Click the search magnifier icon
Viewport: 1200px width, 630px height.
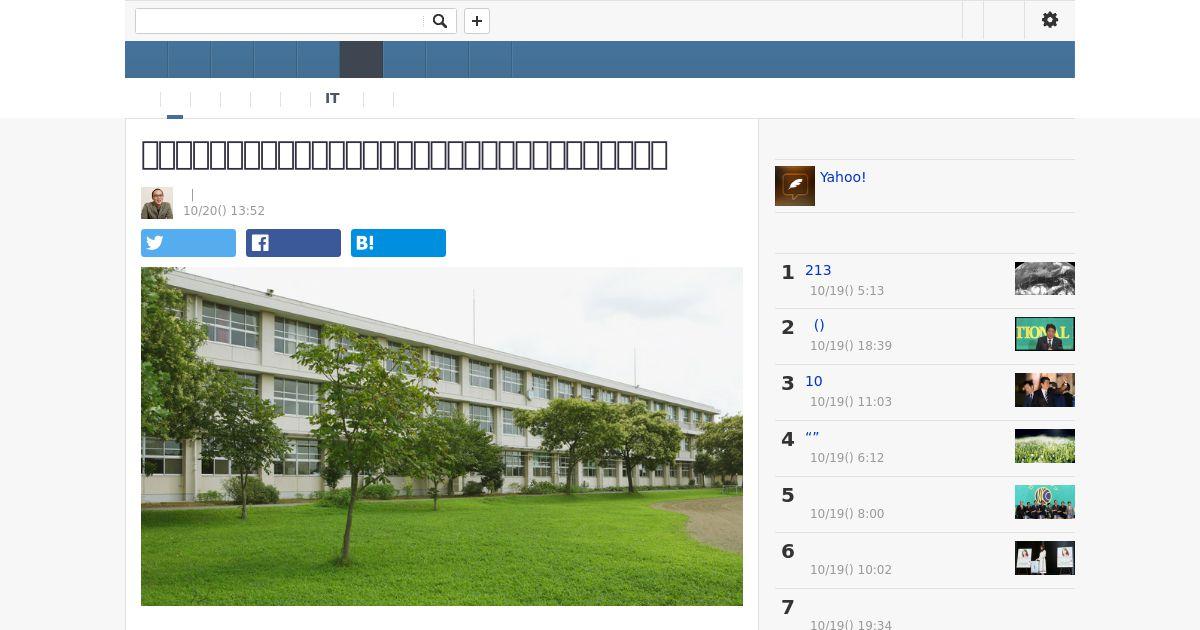(440, 21)
